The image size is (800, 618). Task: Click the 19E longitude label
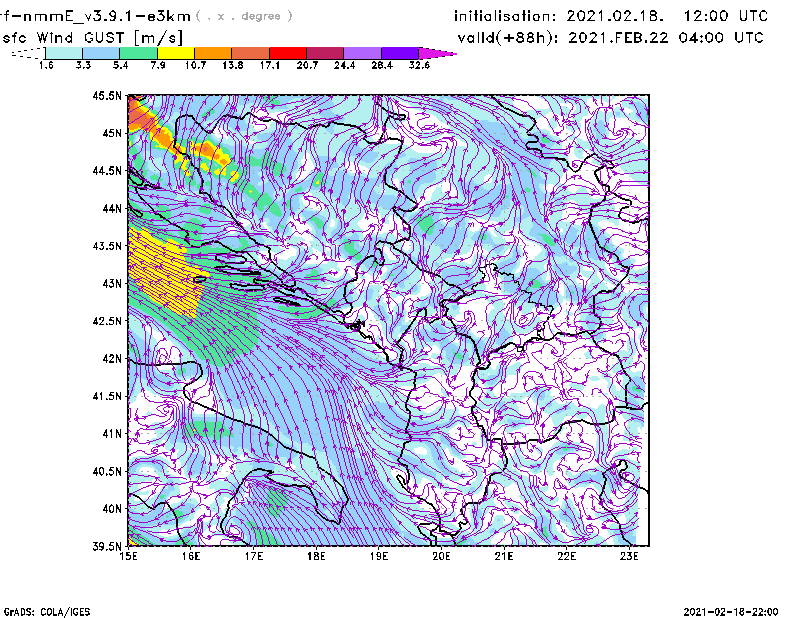pyautogui.click(x=379, y=556)
